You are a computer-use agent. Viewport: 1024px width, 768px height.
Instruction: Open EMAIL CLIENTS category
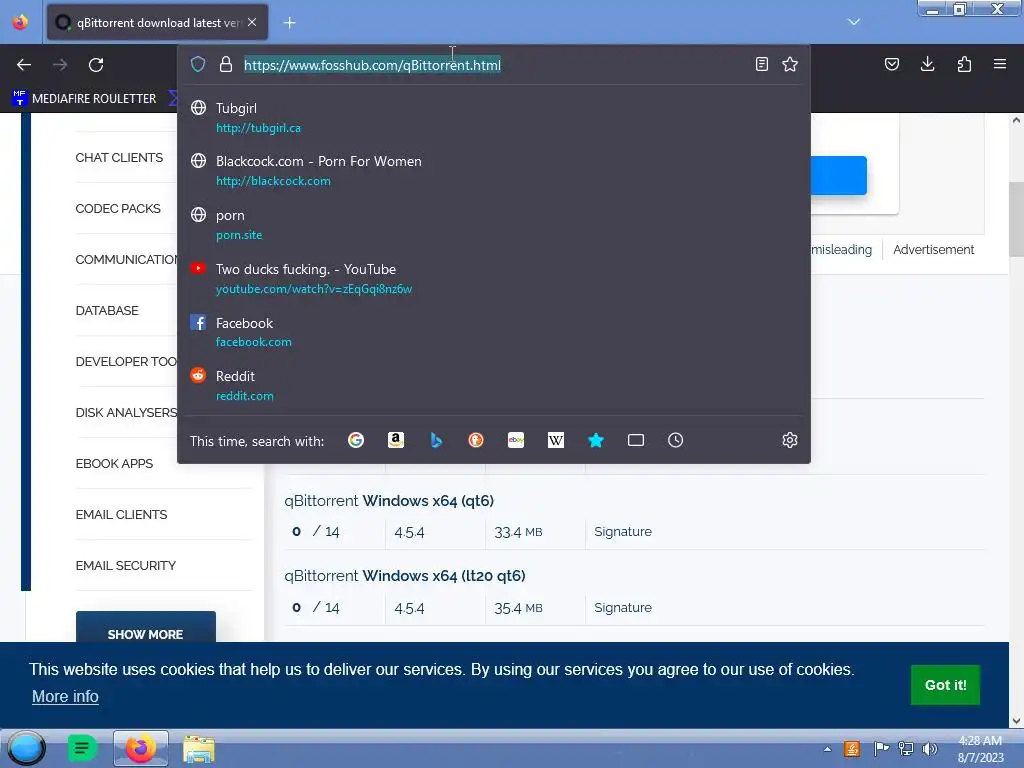coord(121,515)
